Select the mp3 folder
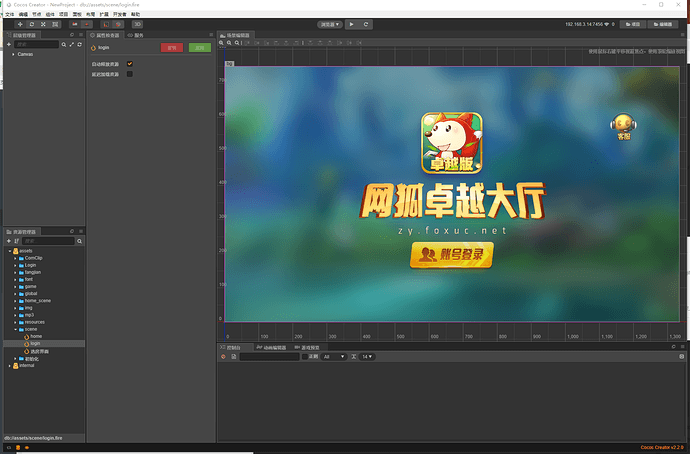 29,315
